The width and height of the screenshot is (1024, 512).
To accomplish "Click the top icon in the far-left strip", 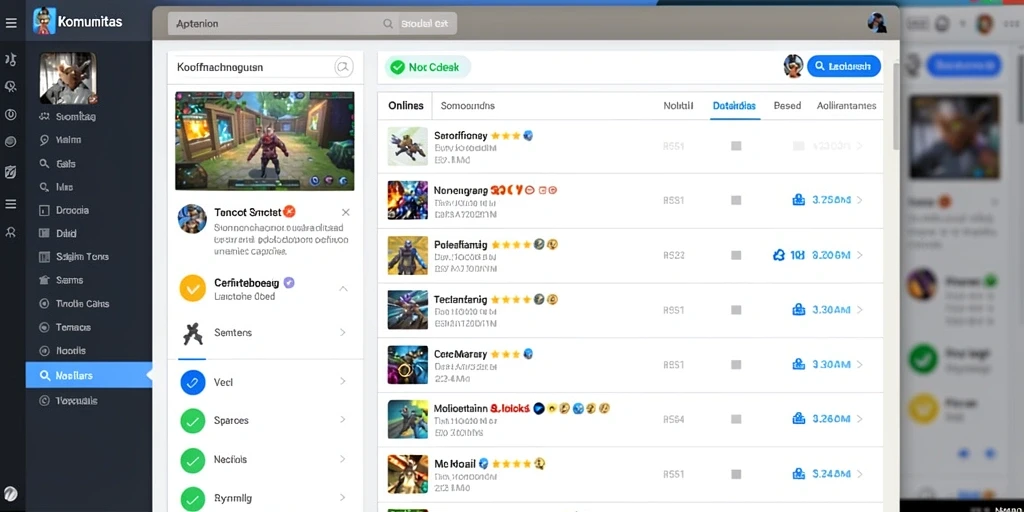I will pyautogui.click(x=10, y=59).
